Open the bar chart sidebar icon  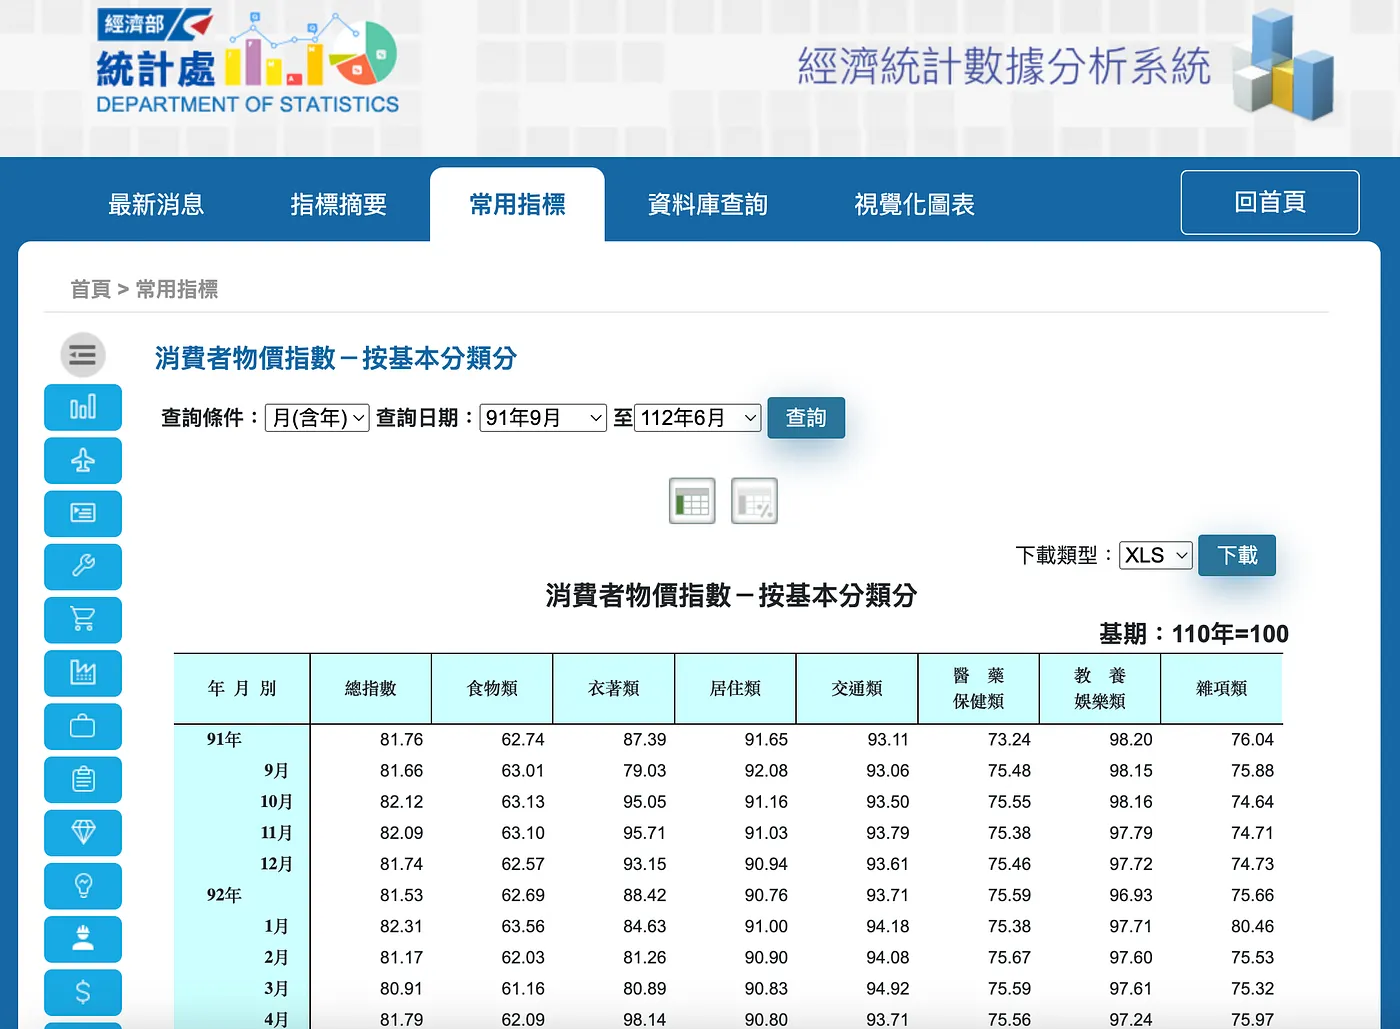tap(83, 408)
